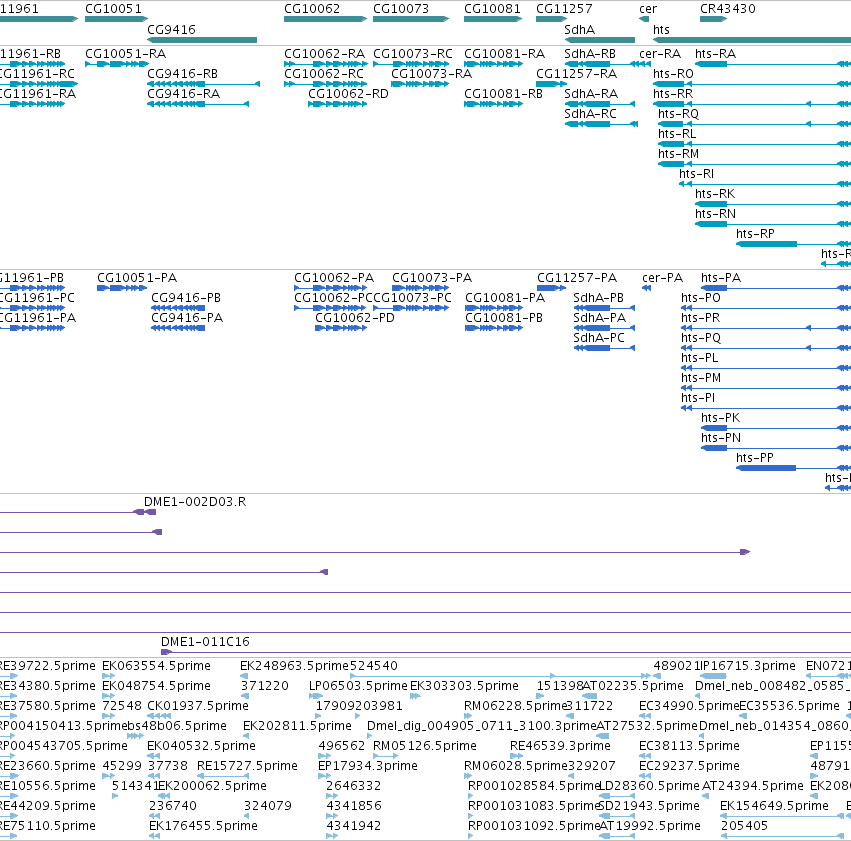Screen dimensions: 851x841
Task: Select the DME1-011C16 feature label
Action: pyautogui.click(x=205, y=642)
